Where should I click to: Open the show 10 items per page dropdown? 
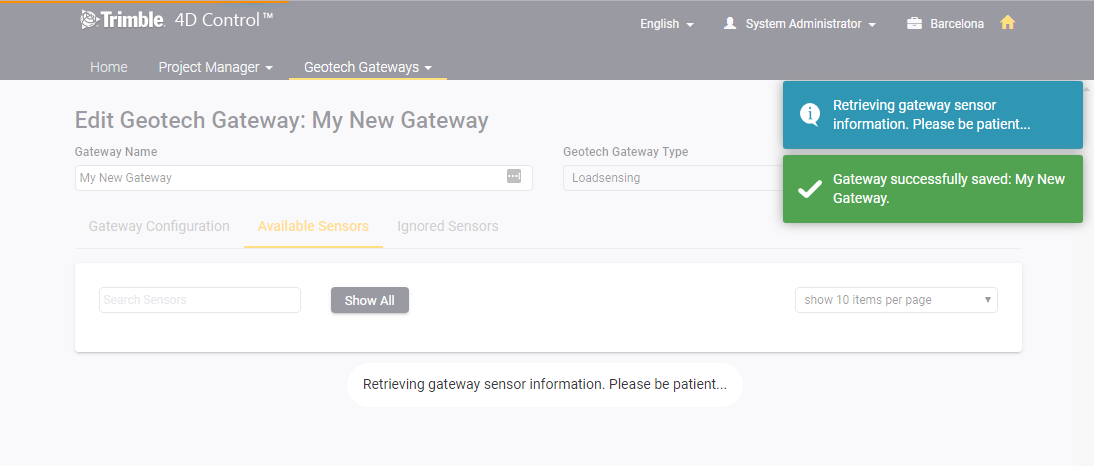point(896,300)
